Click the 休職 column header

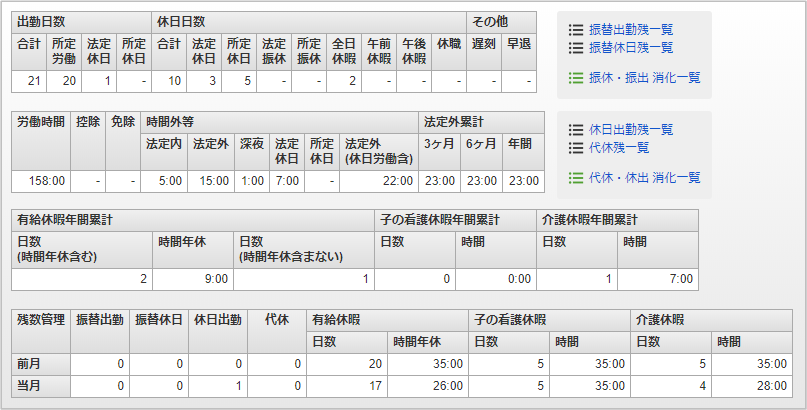[x=449, y=52]
